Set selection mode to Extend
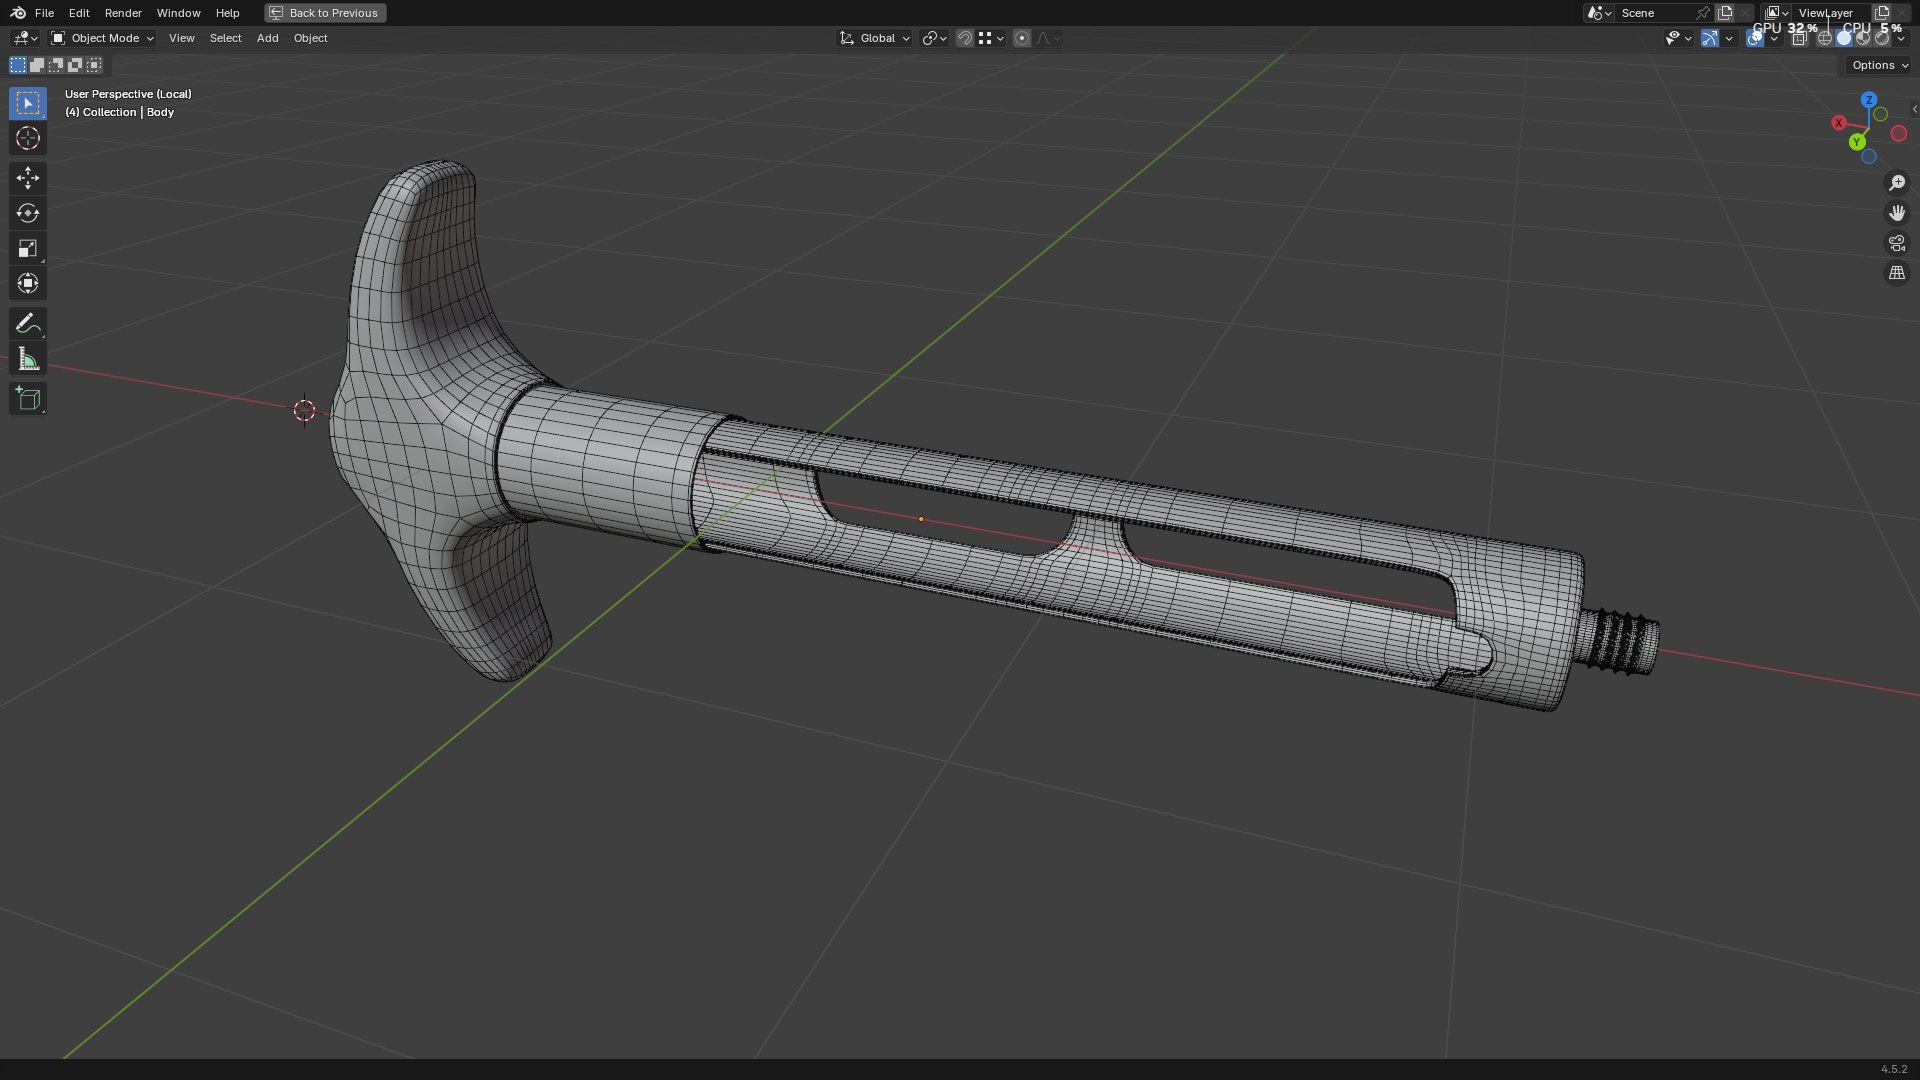Viewport: 1920px width, 1080px height. point(37,65)
